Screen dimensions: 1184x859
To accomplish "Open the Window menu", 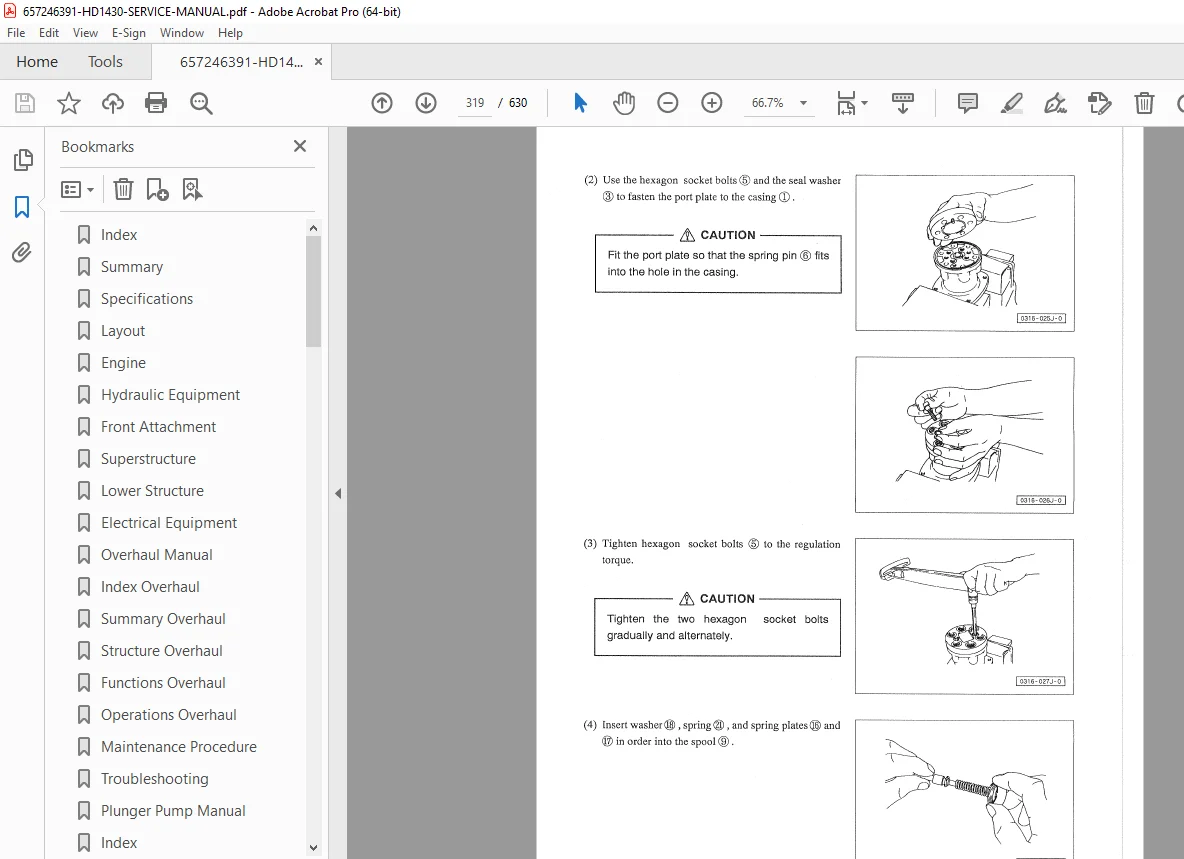I will 182,32.
